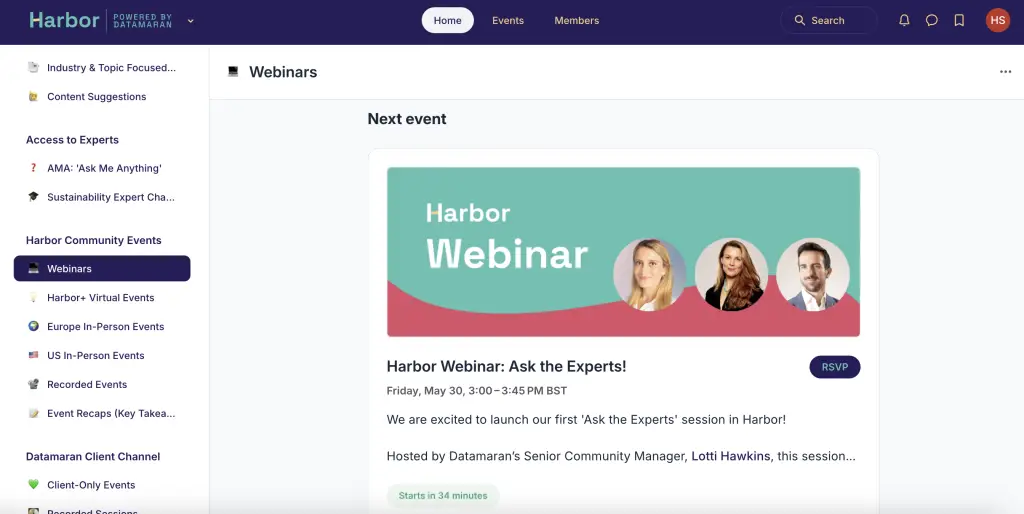Open the messages chat bubble icon
This screenshot has height=514, width=1024.
click(x=932, y=20)
